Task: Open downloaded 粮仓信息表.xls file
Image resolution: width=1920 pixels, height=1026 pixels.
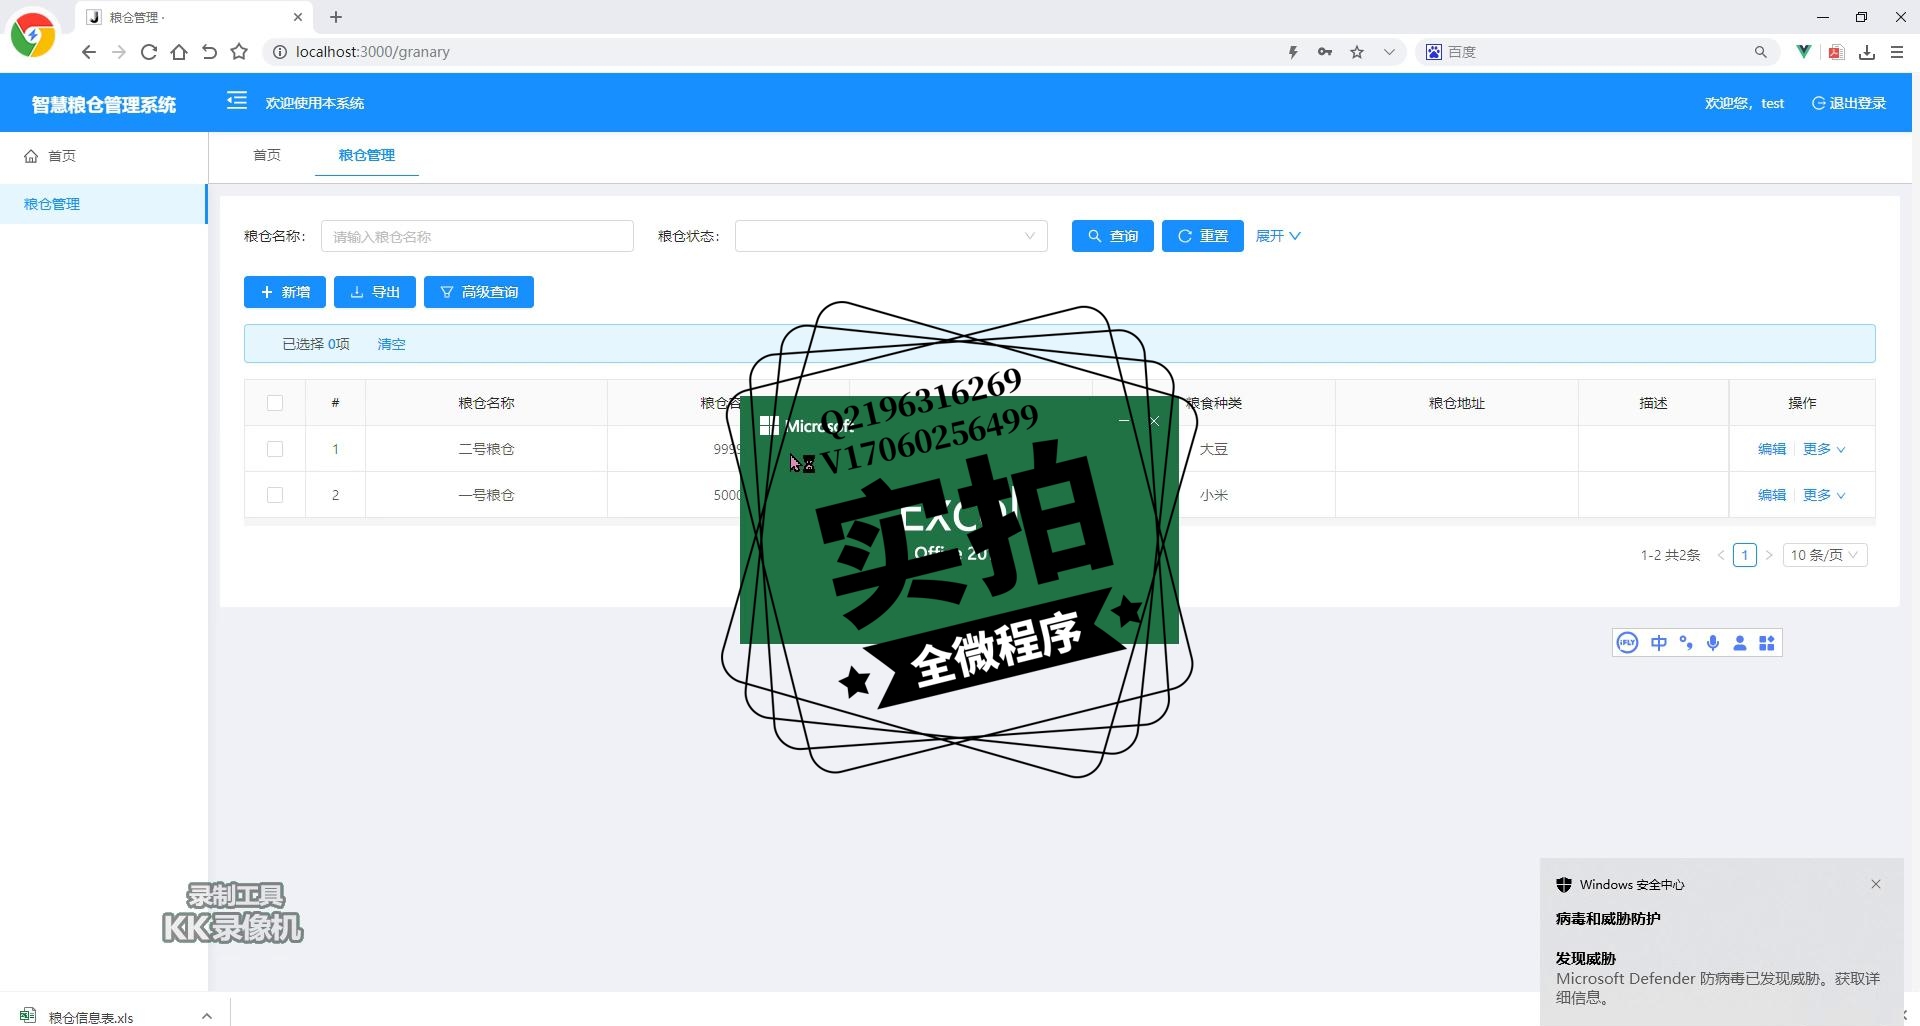Action: tap(90, 1017)
